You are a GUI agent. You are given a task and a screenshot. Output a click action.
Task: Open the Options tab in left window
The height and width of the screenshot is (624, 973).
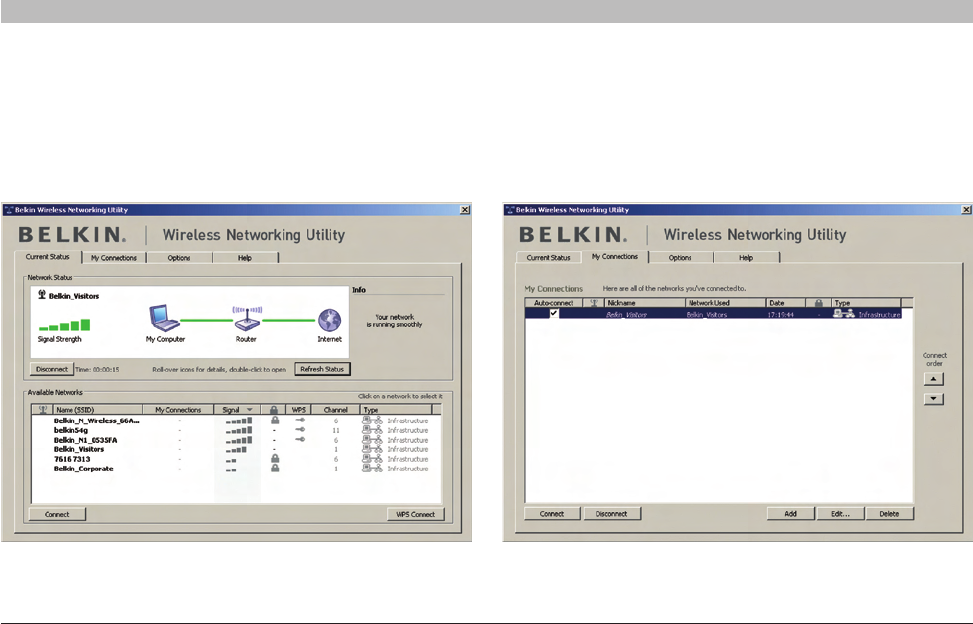pos(179,258)
